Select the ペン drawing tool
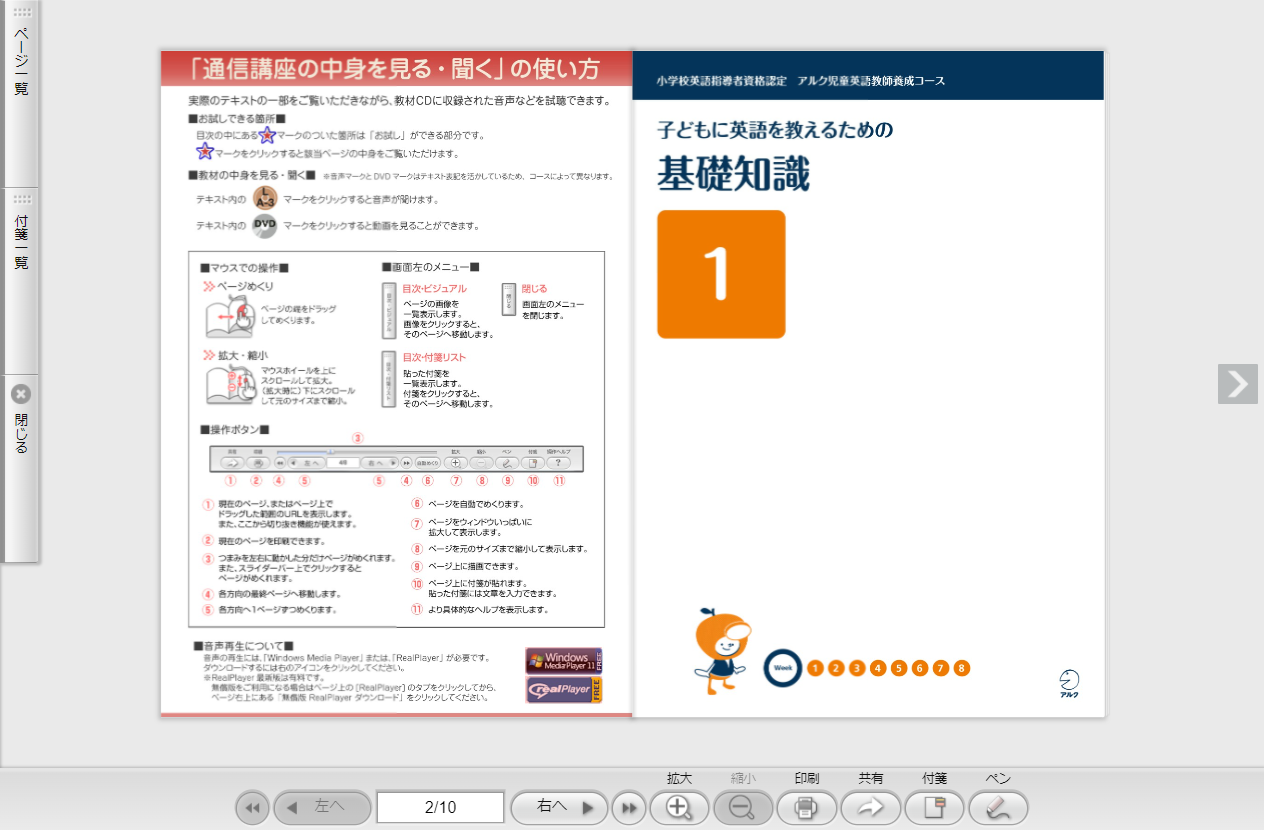The height and width of the screenshot is (830, 1264). (998, 807)
